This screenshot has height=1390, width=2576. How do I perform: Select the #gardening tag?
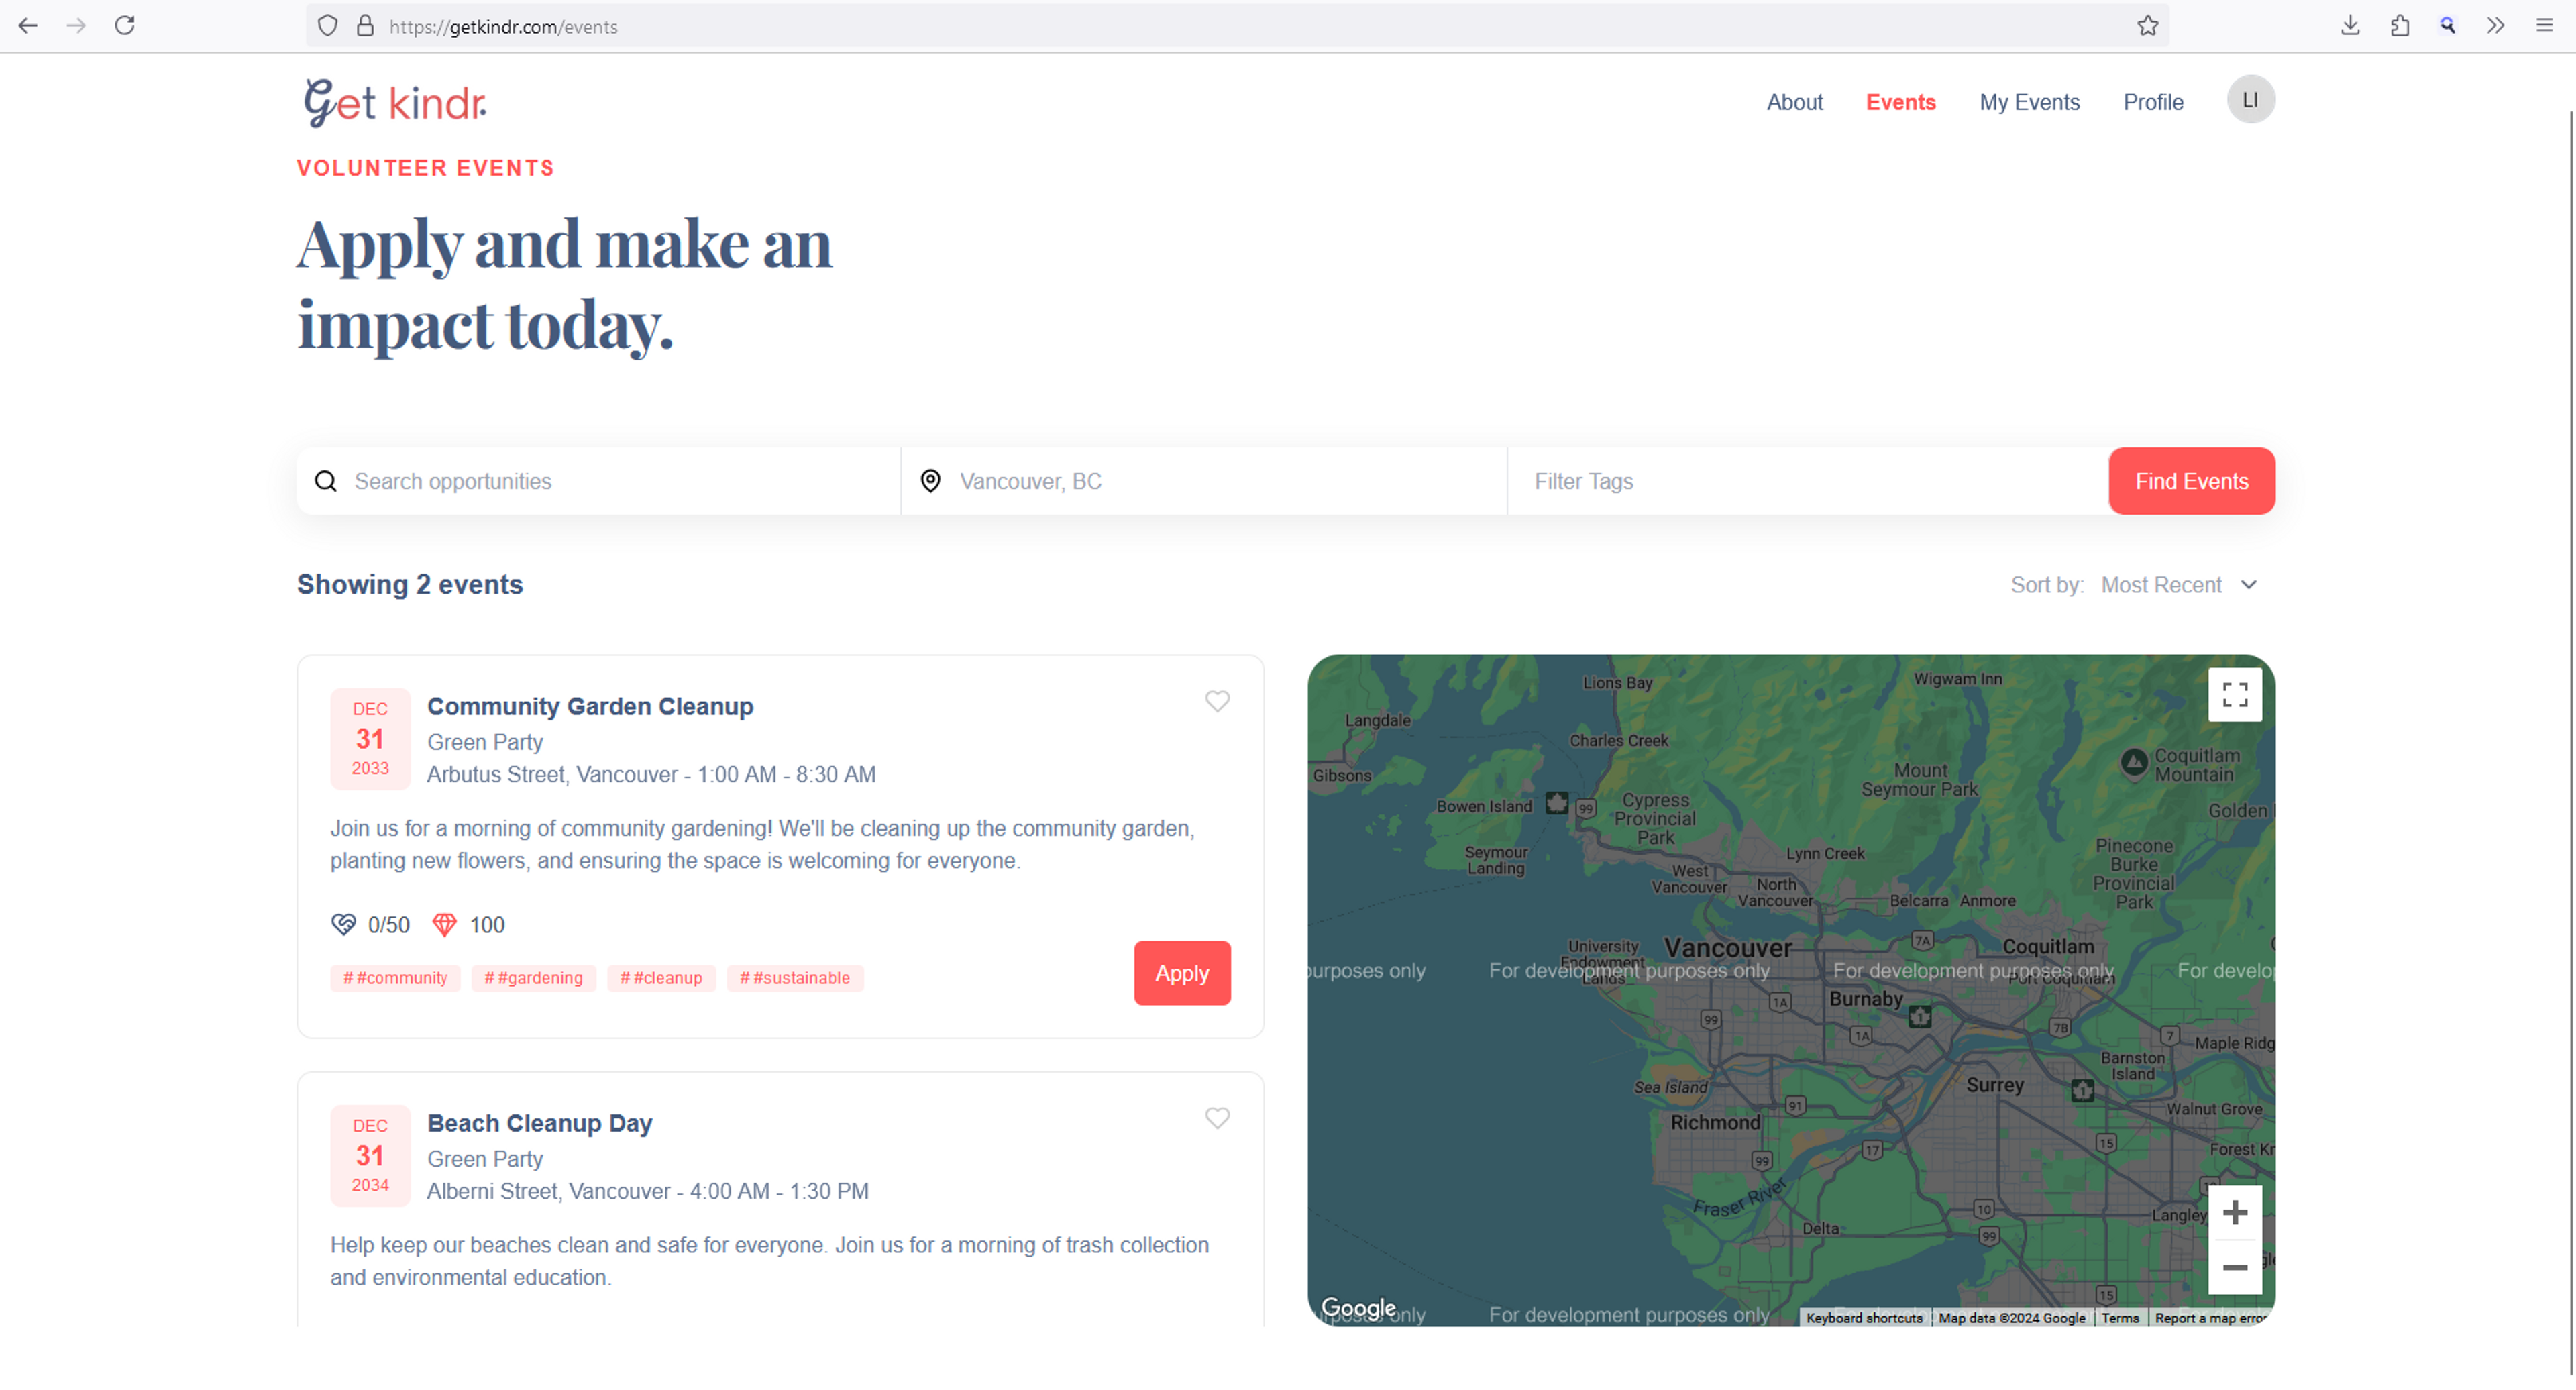coord(533,978)
